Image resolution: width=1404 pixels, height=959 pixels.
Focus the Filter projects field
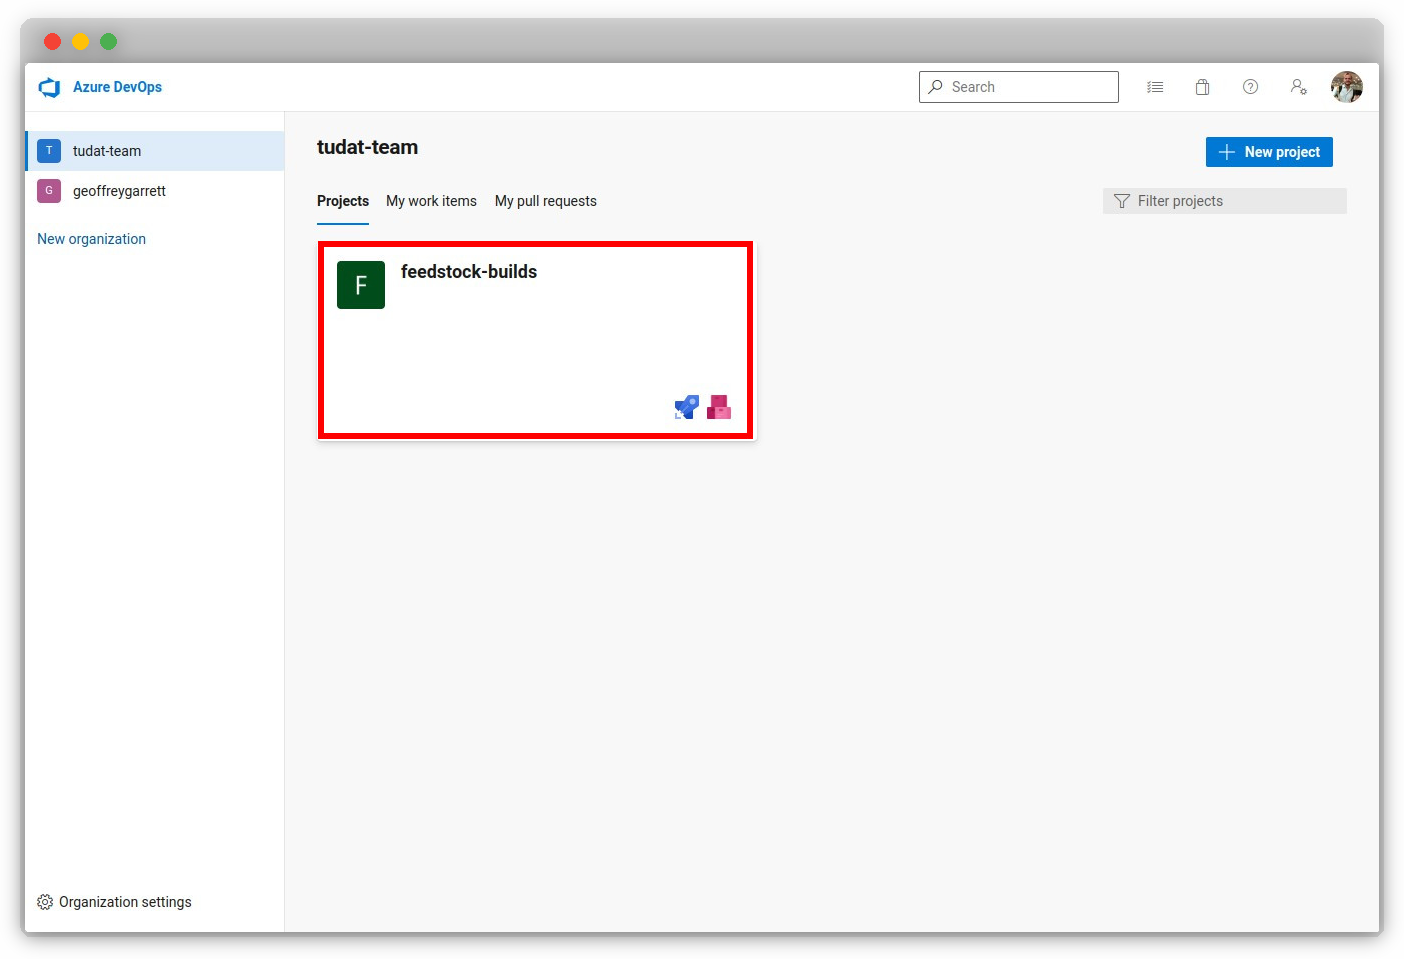(x=1225, y=201)
